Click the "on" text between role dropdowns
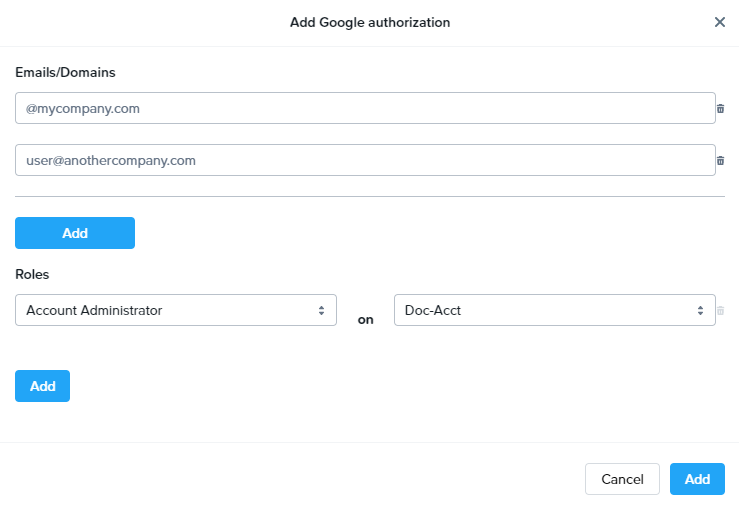 pos(366,320)
